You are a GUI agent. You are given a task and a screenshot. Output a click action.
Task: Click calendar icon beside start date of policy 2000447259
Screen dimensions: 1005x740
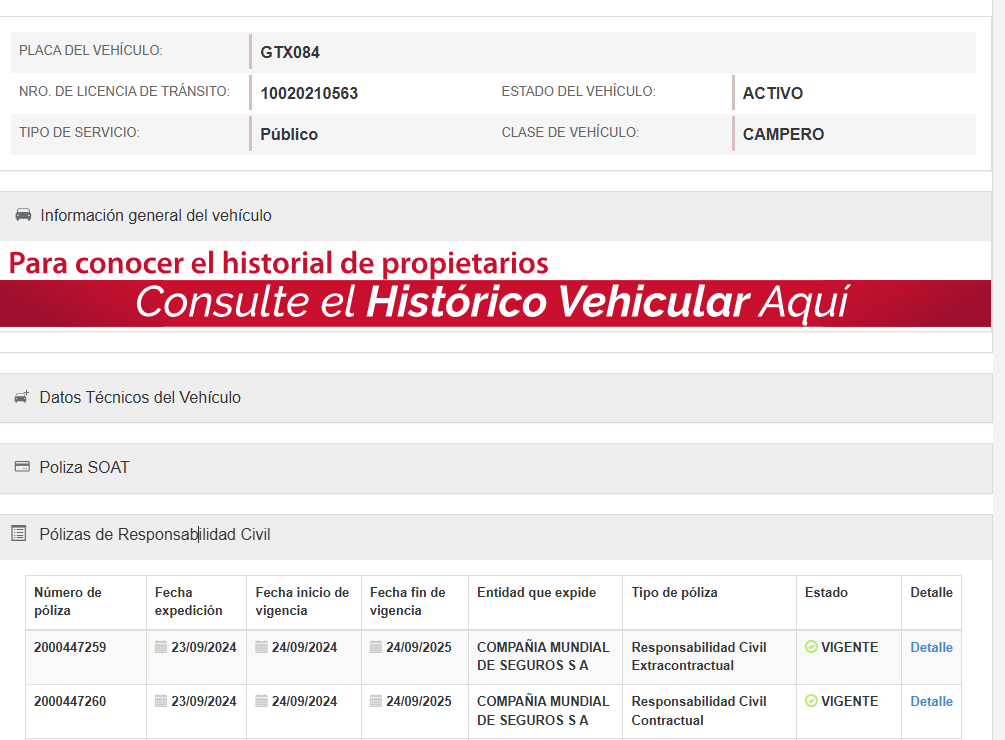click(262, 647)
